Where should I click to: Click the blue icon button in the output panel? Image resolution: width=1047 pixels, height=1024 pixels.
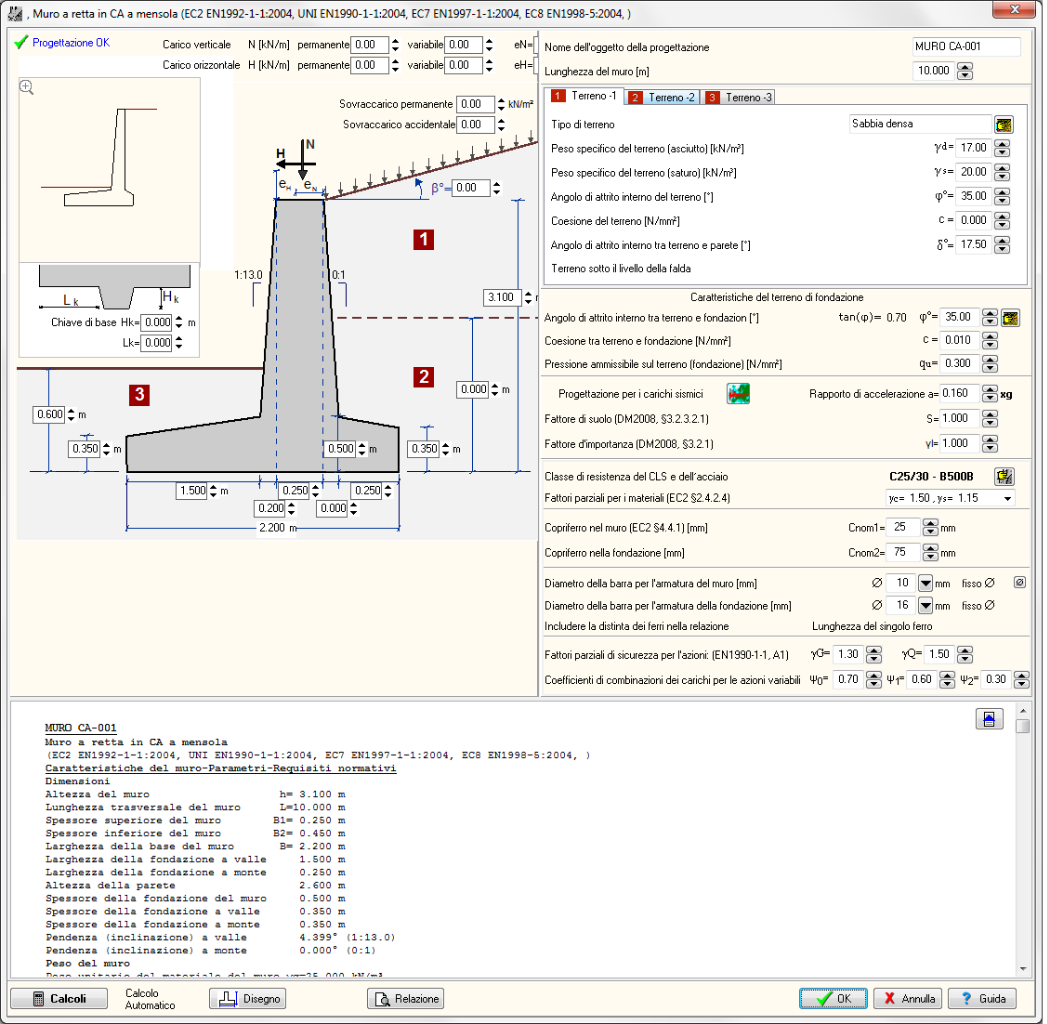tap(989, 719)
